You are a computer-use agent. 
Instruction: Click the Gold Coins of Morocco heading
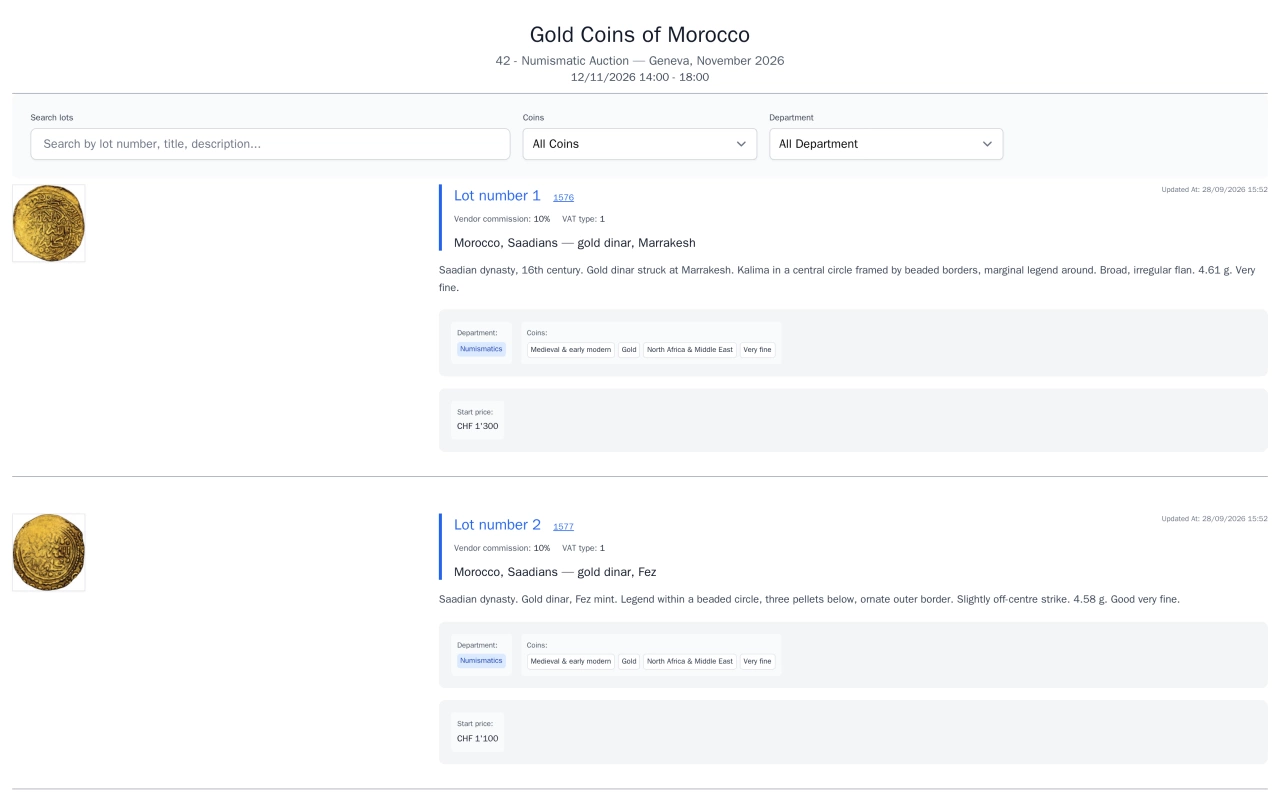(x=640, y=35)
